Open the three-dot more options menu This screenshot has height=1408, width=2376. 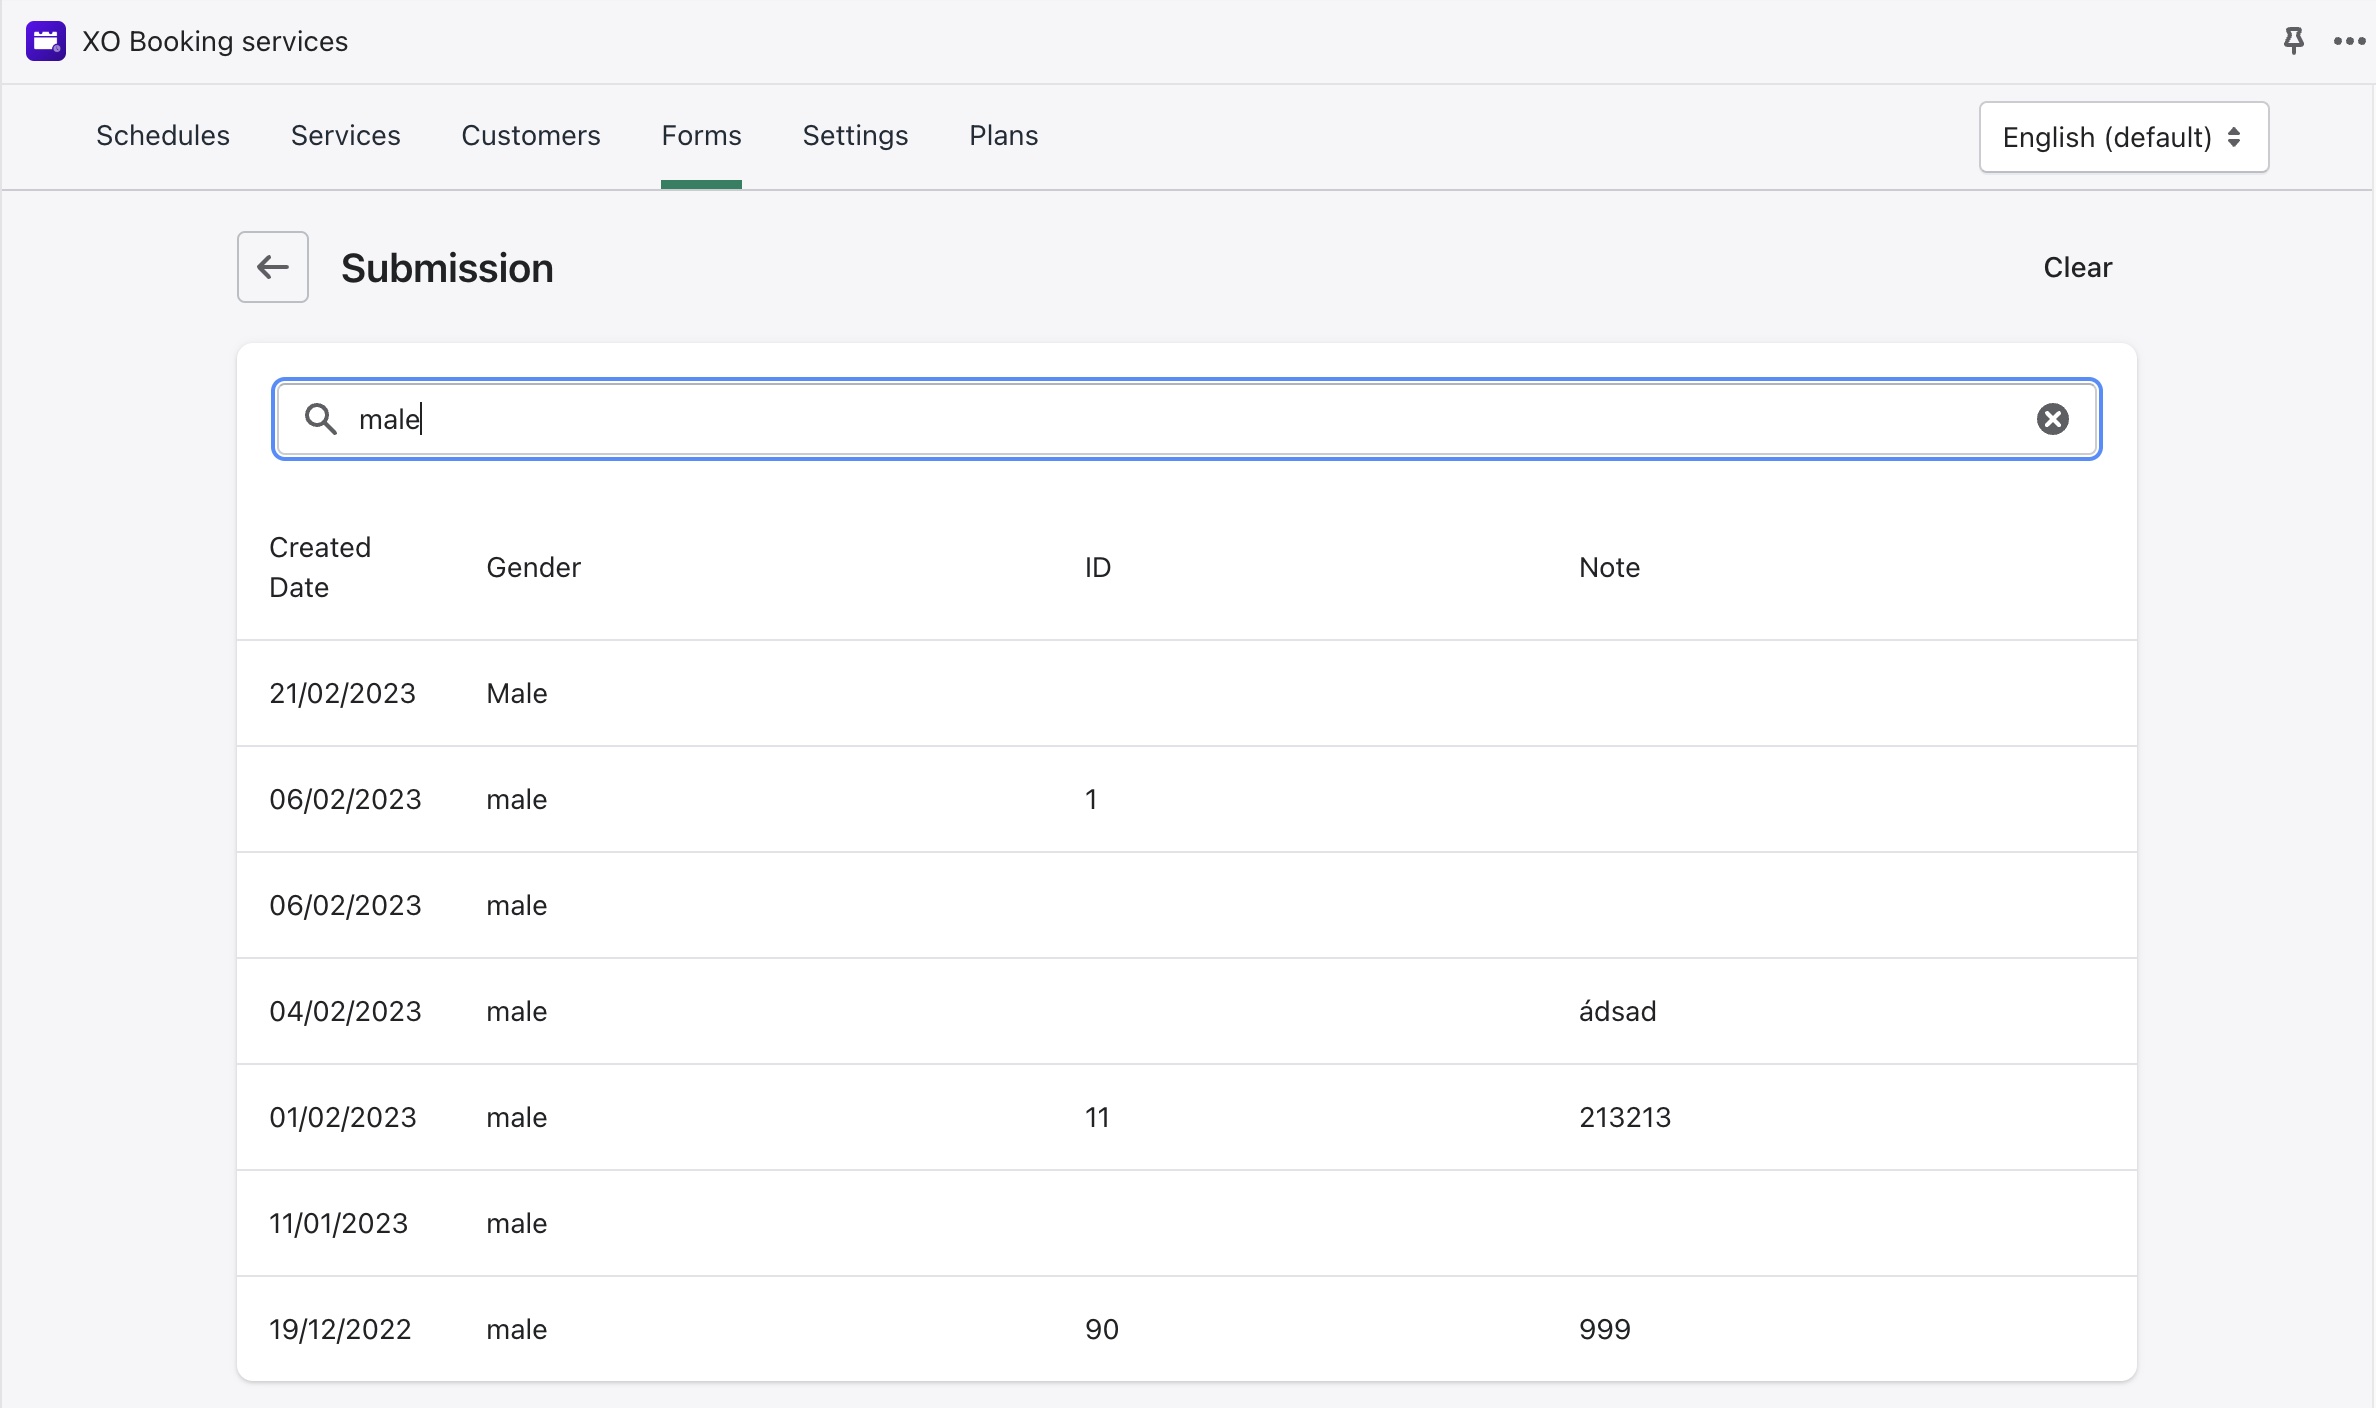coord(2348,41)
